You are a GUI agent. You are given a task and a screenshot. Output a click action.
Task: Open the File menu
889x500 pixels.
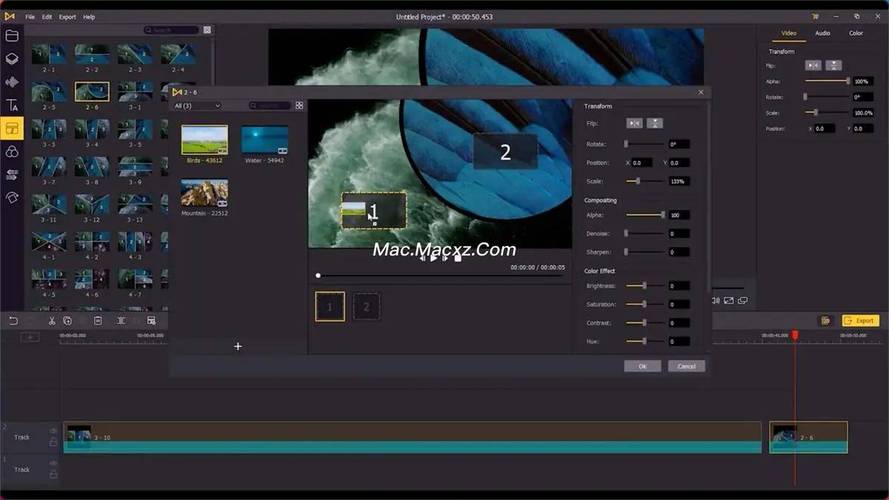tap(30, 17)
